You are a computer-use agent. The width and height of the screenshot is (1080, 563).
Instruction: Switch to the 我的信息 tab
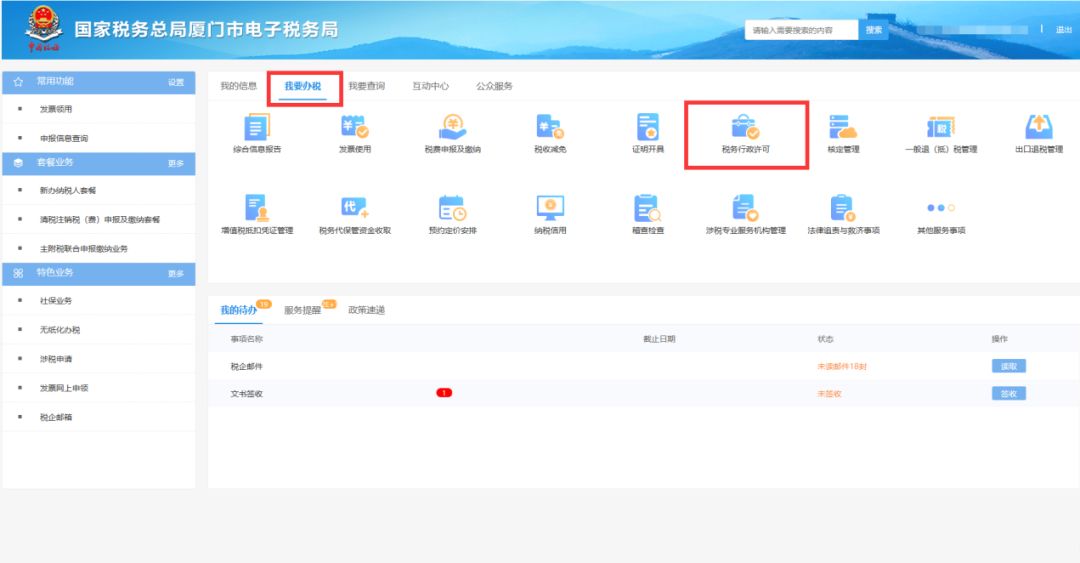coord(238,86)
